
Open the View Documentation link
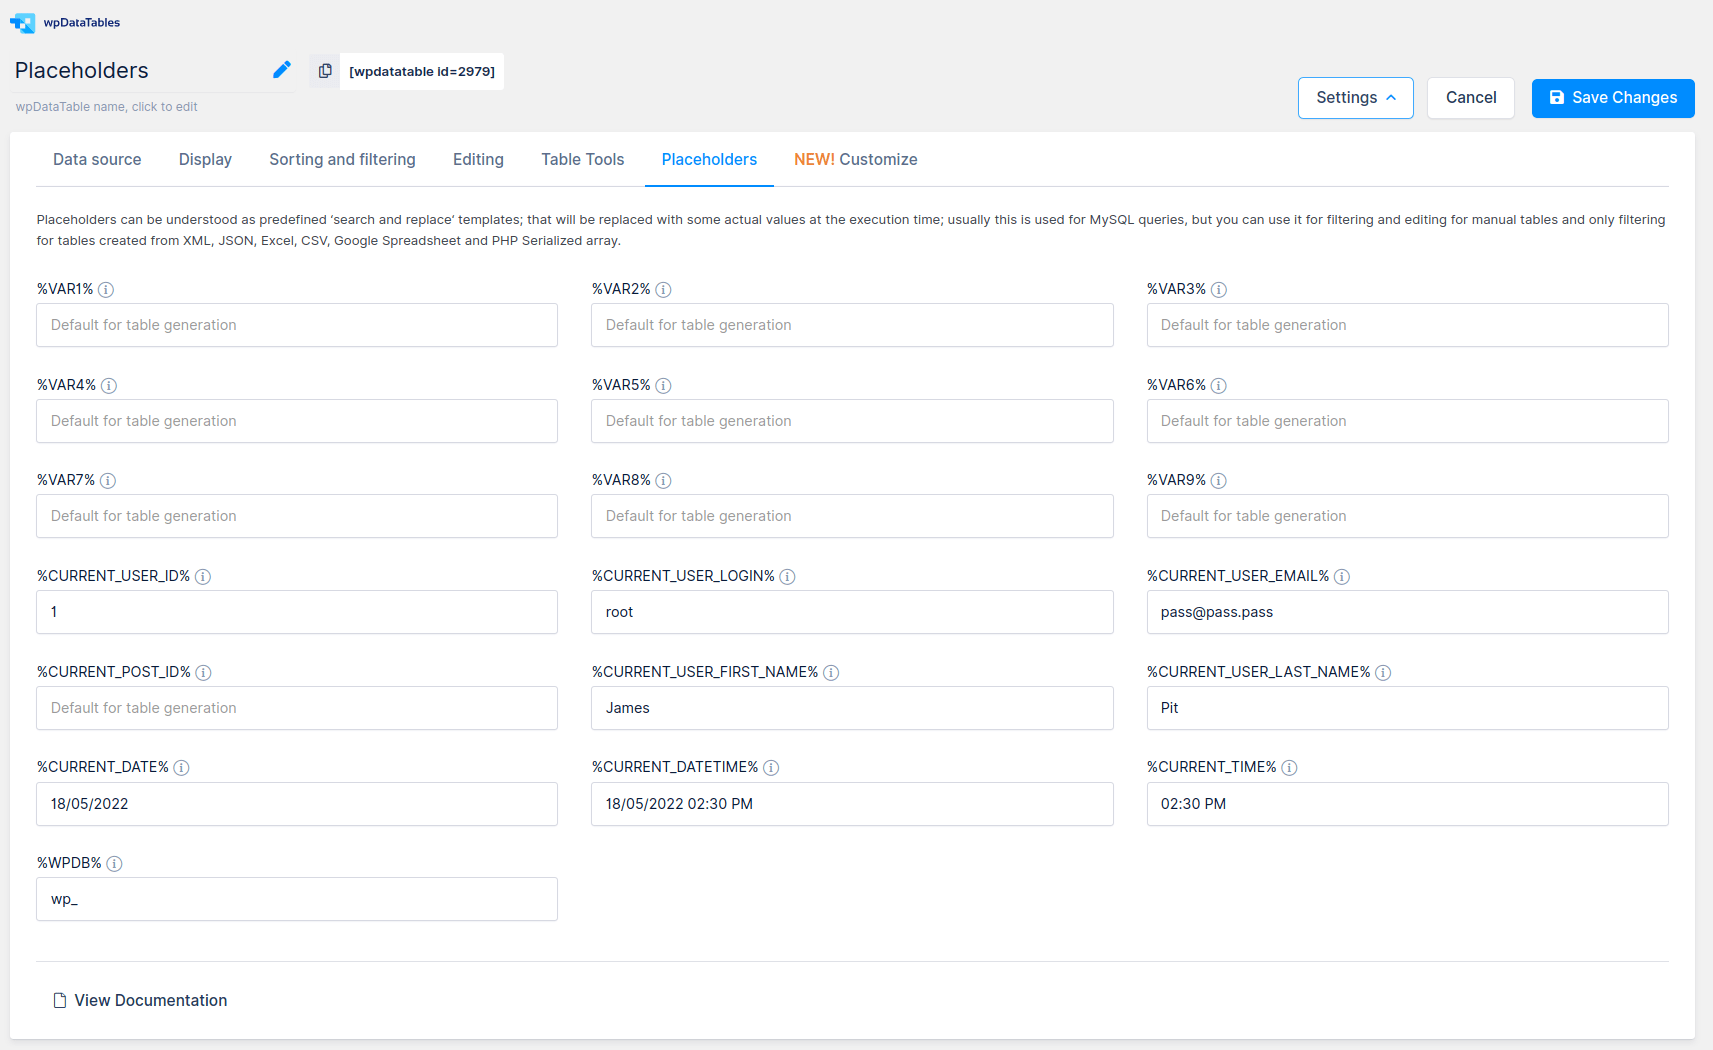click(150, 1000)
